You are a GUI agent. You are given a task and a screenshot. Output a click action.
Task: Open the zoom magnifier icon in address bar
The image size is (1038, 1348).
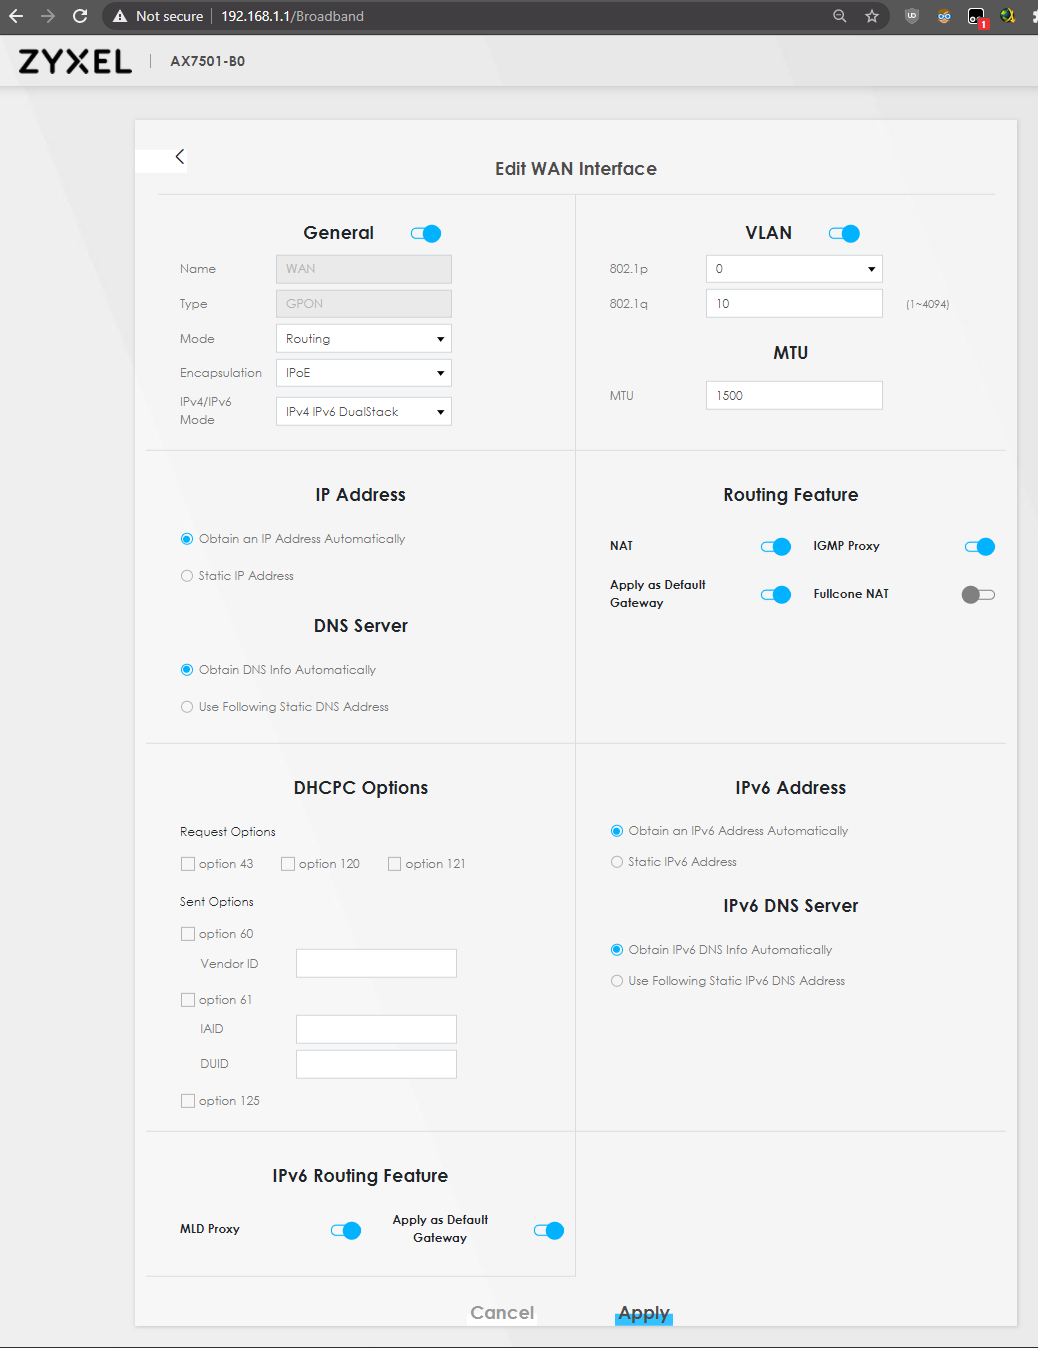[x=840, y=16]
